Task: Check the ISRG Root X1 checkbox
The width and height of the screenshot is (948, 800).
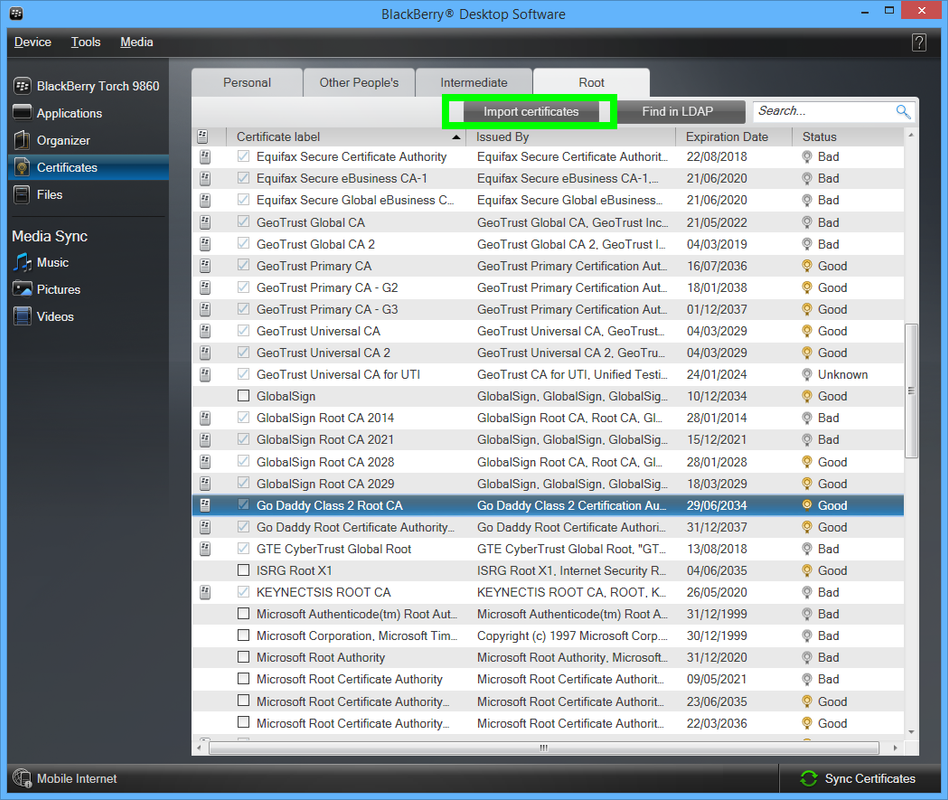Action: pos(243,570)
